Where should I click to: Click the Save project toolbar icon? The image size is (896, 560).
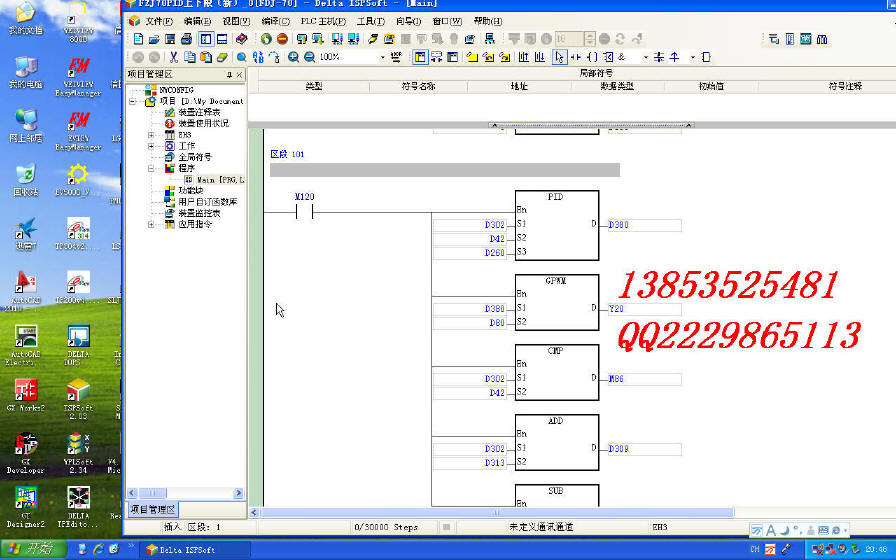click(171, 39)
